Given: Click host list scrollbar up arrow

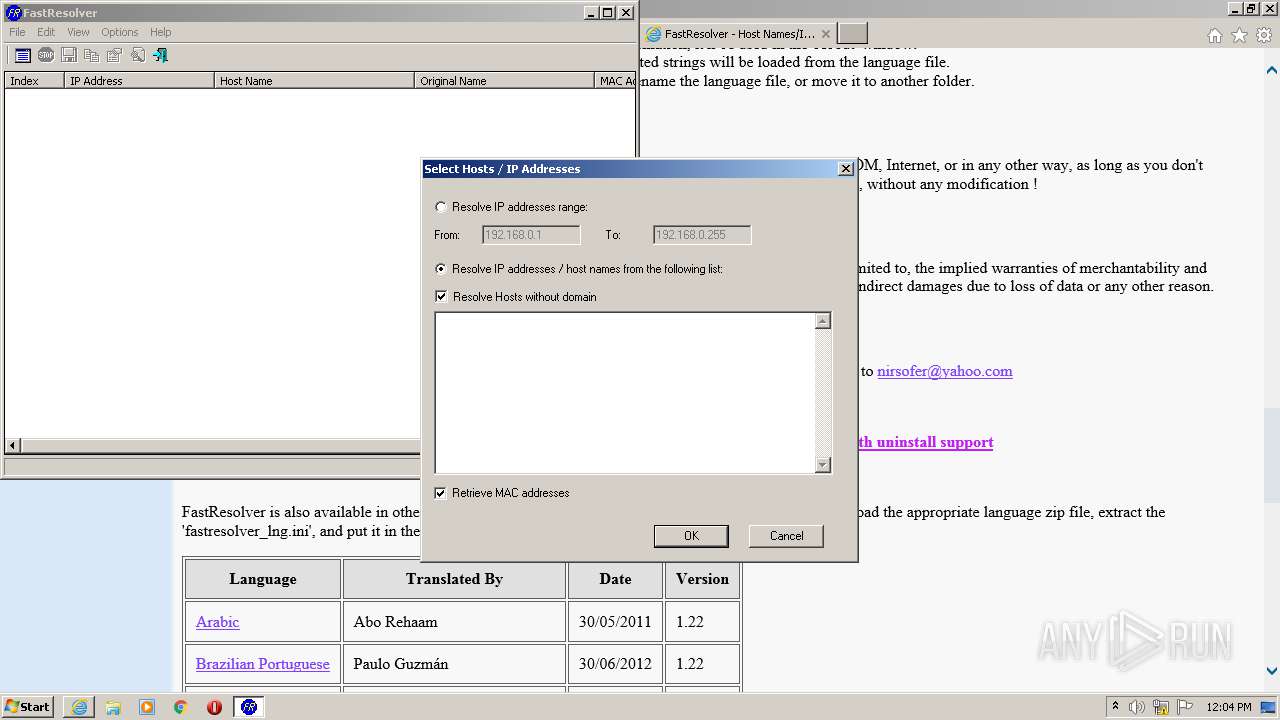Looking at the screenshot, I should (823, 321).
